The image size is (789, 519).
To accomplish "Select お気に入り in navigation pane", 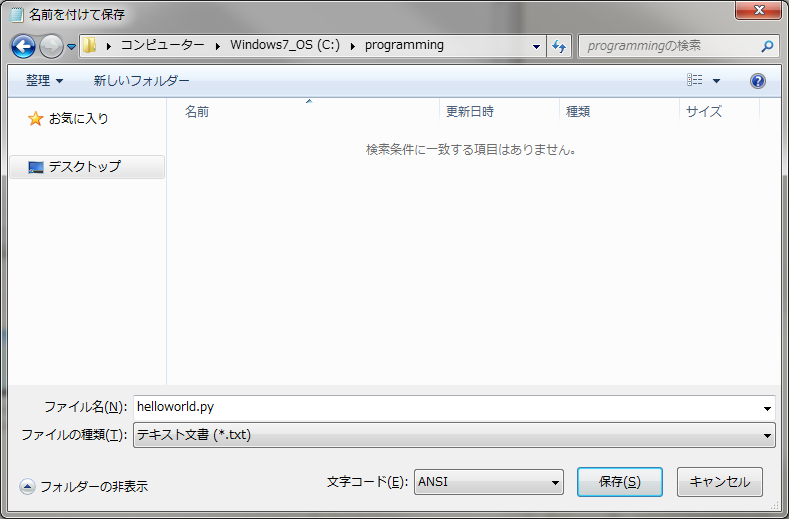I will click(x=78, y=119).
